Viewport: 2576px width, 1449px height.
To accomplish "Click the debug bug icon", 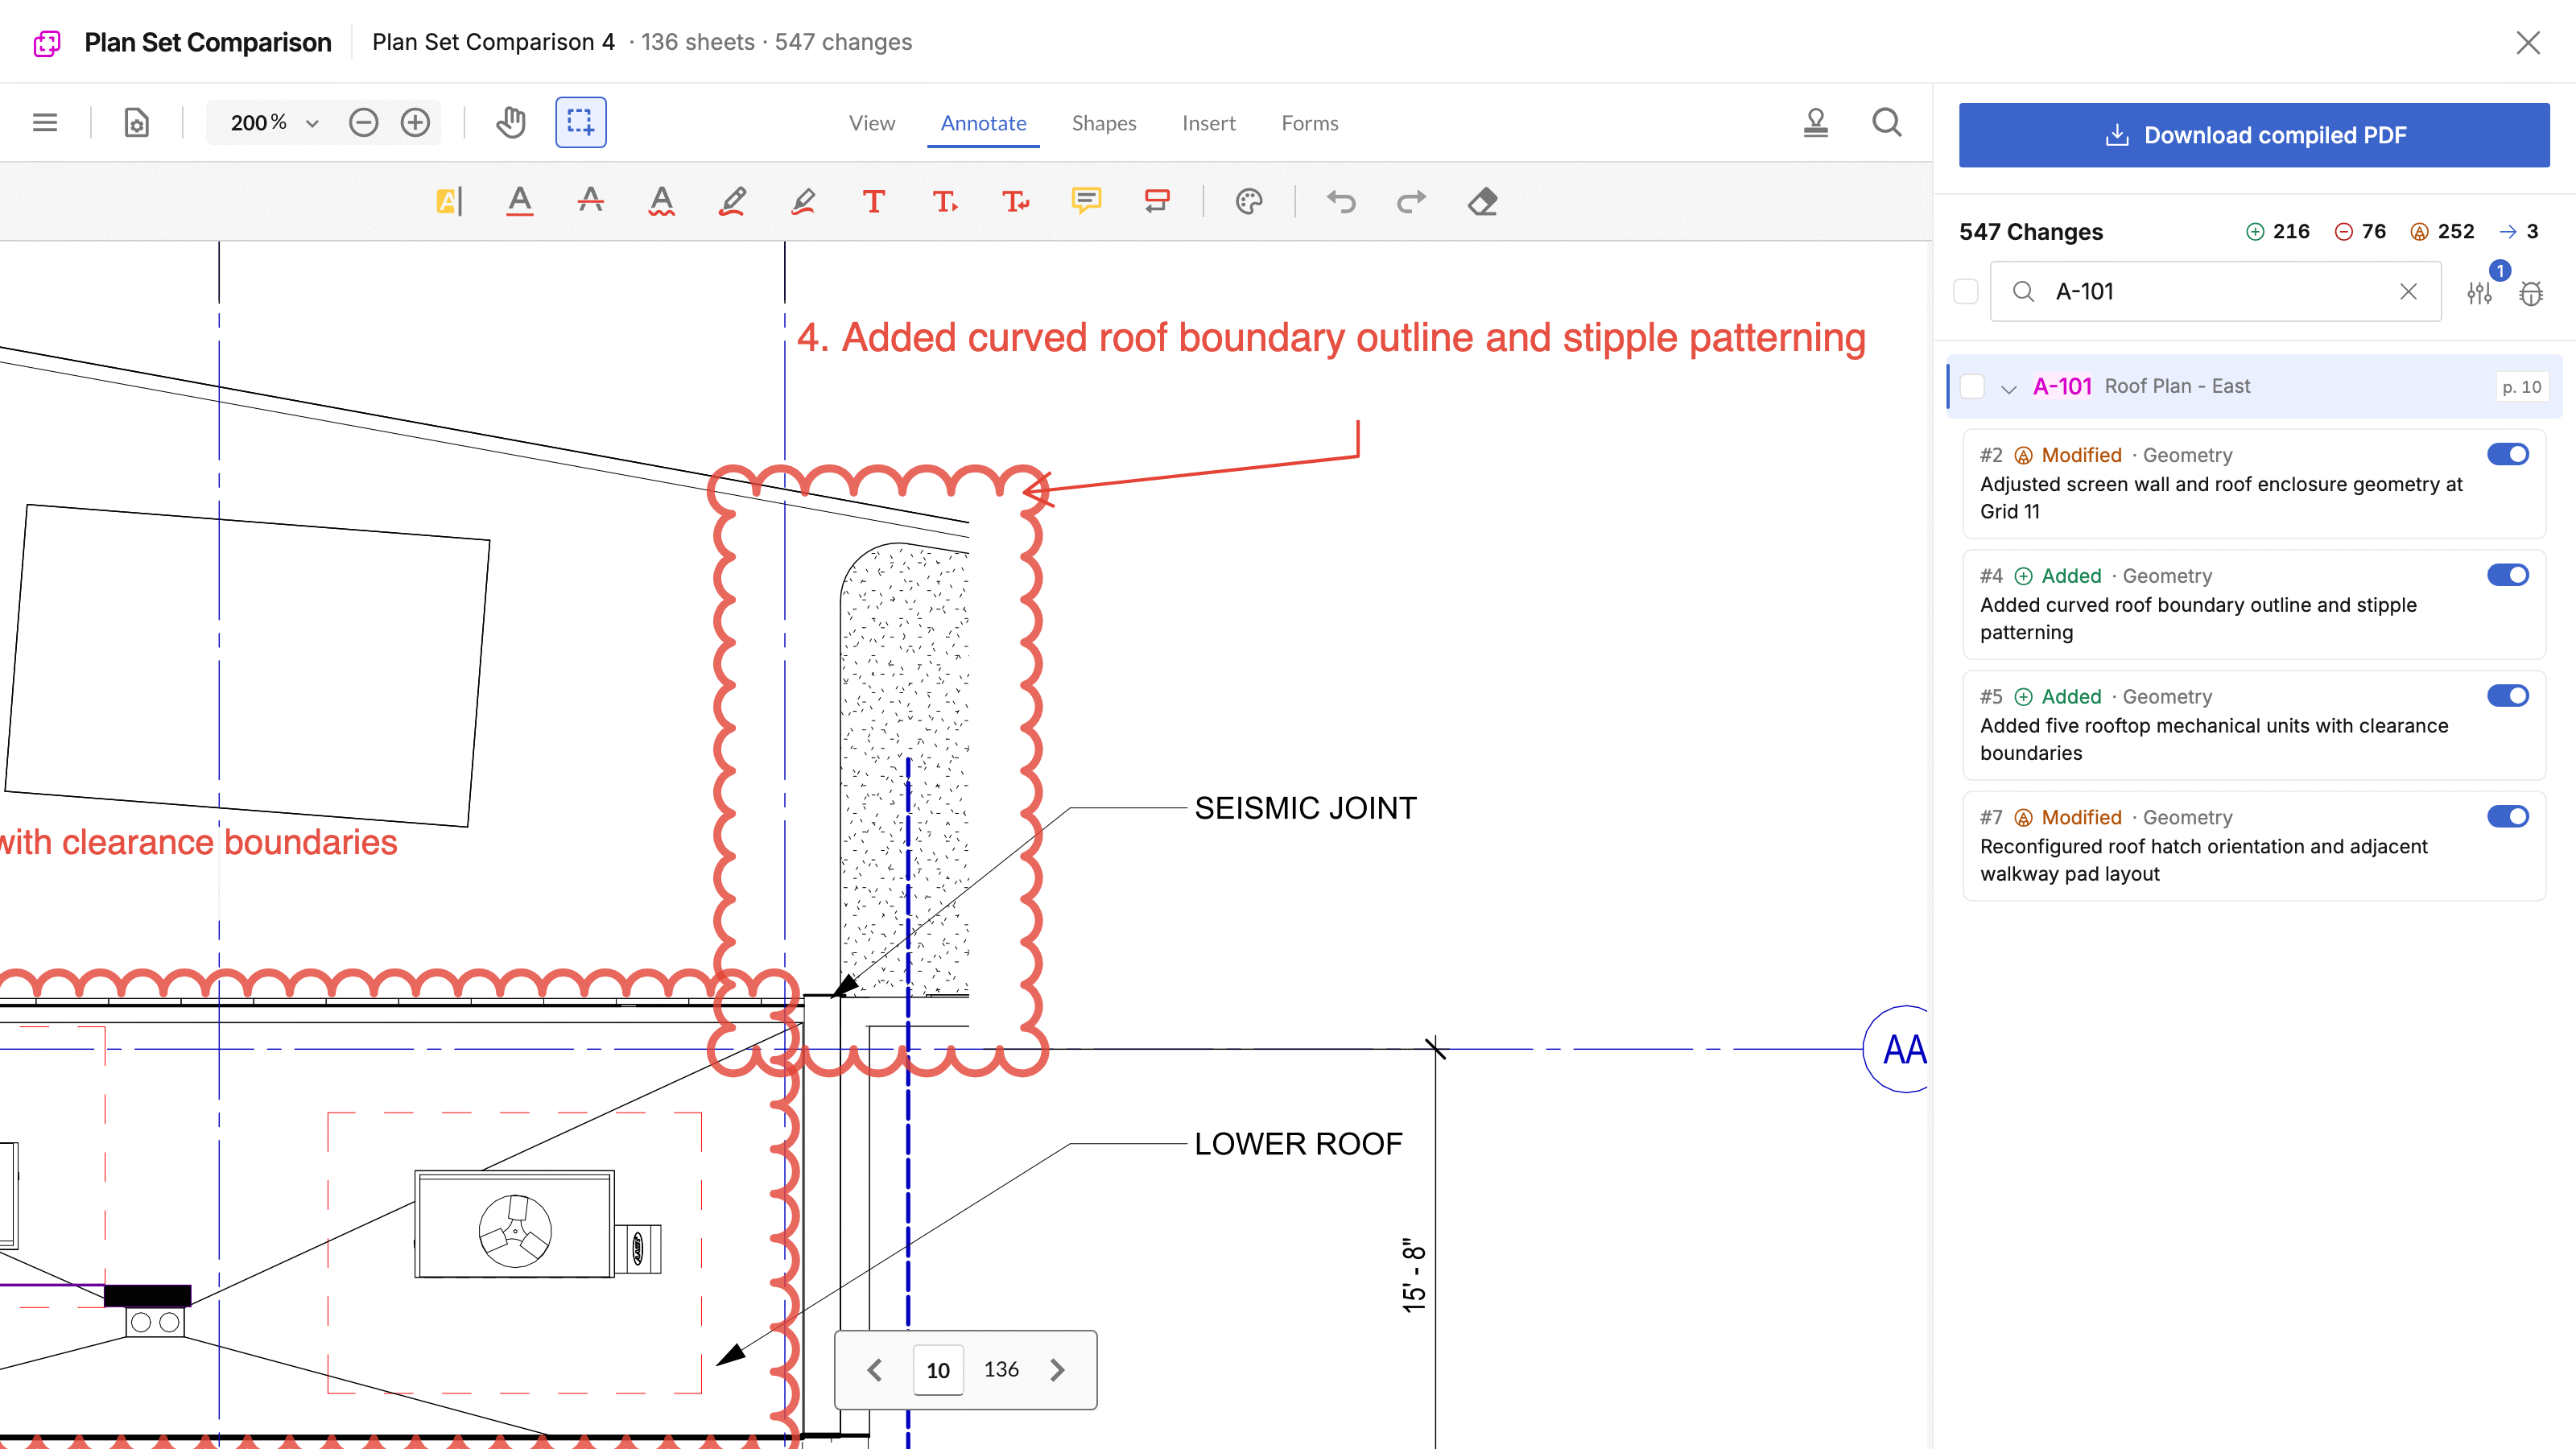I will [x=2531, y=292].
